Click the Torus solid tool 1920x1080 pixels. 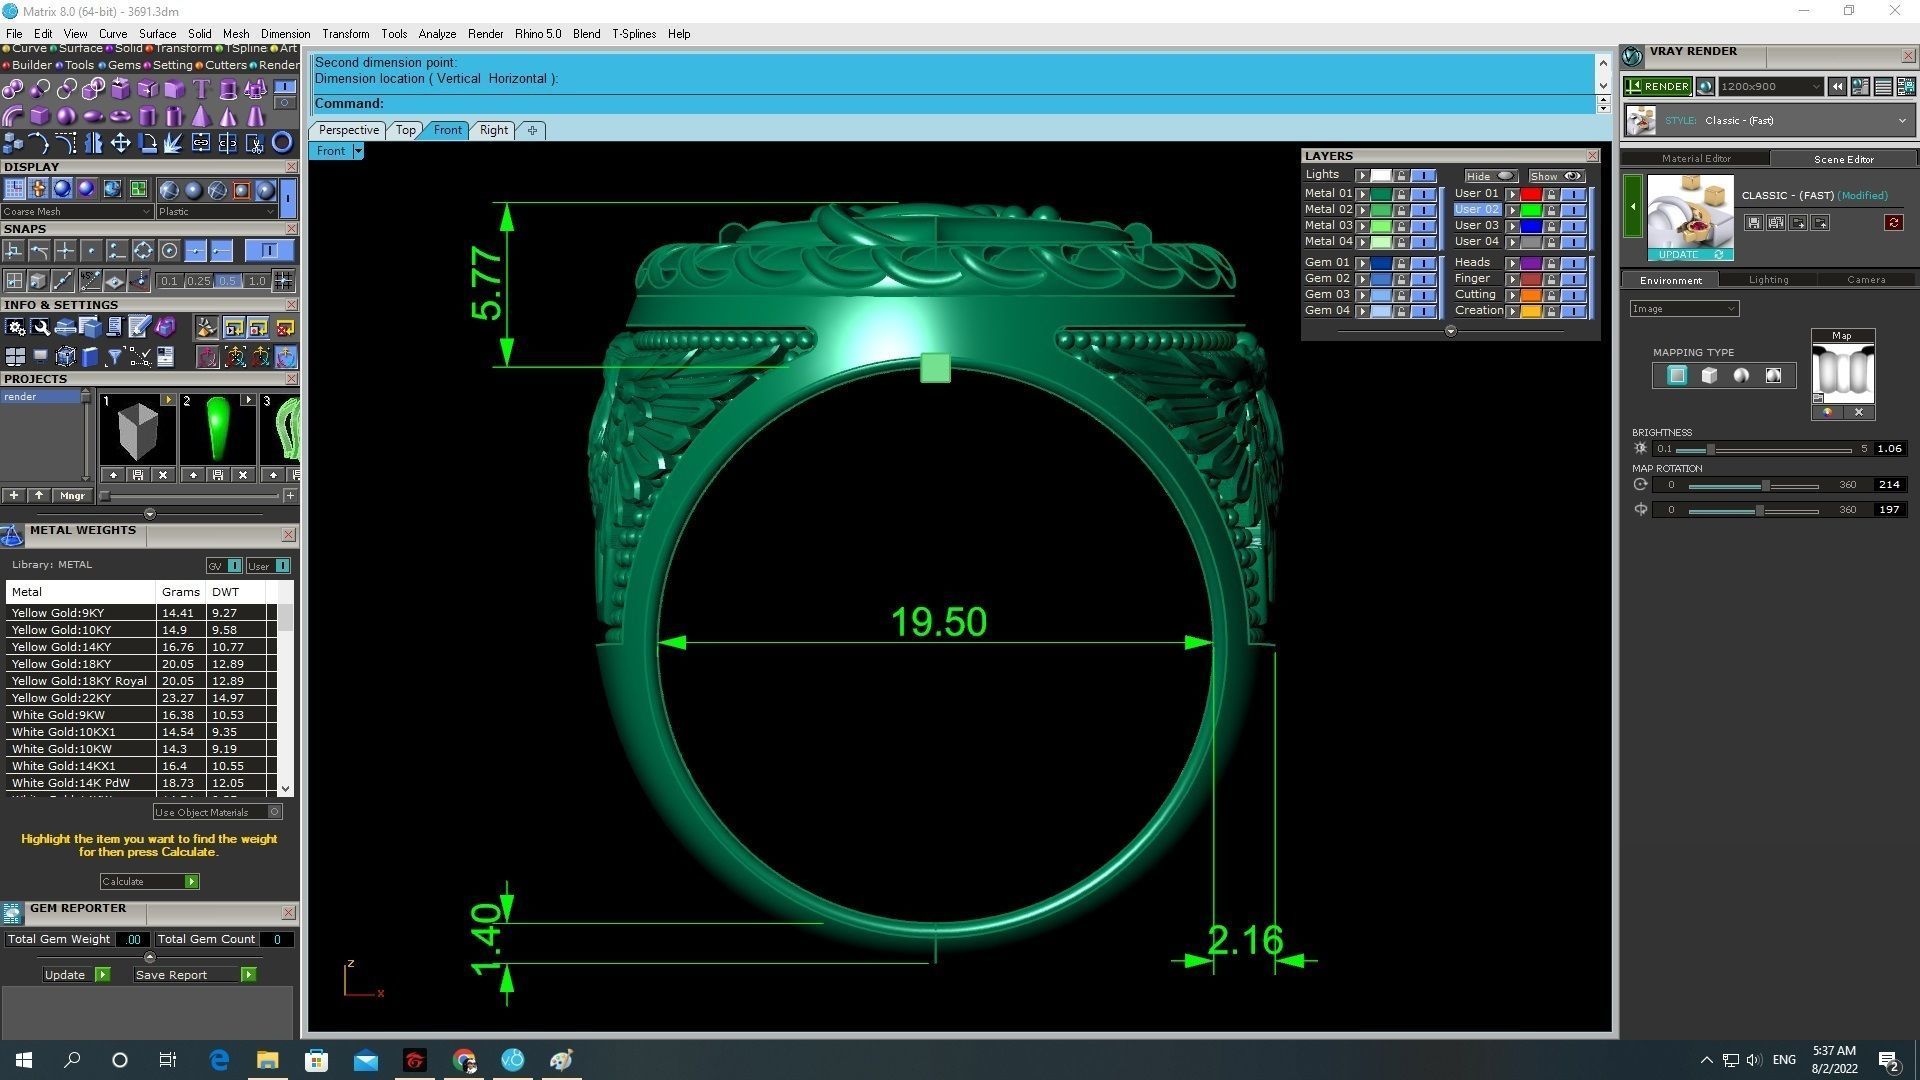(x=120, y=116)
